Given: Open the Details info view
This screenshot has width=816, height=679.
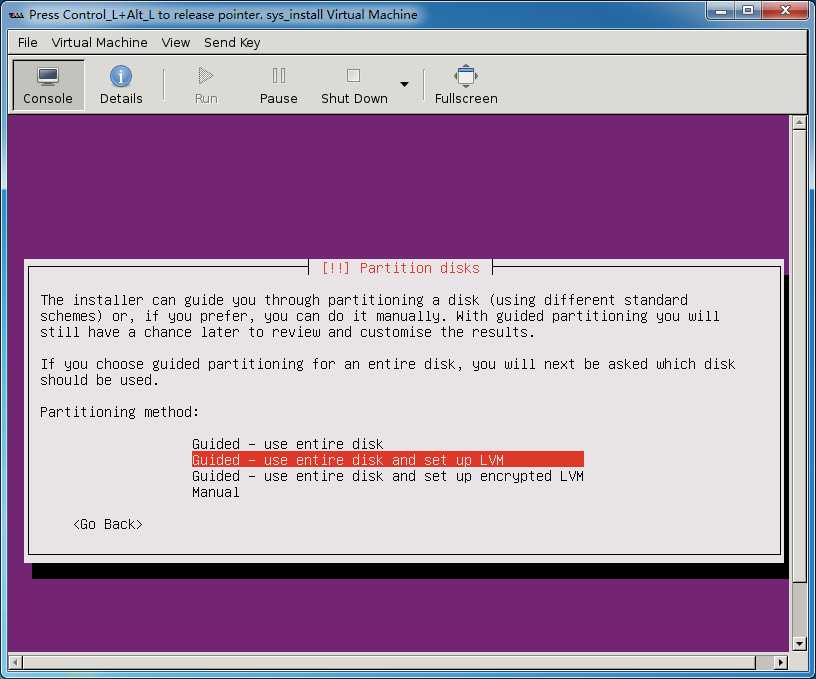Looking at the screenshot, I should (121, 85).
